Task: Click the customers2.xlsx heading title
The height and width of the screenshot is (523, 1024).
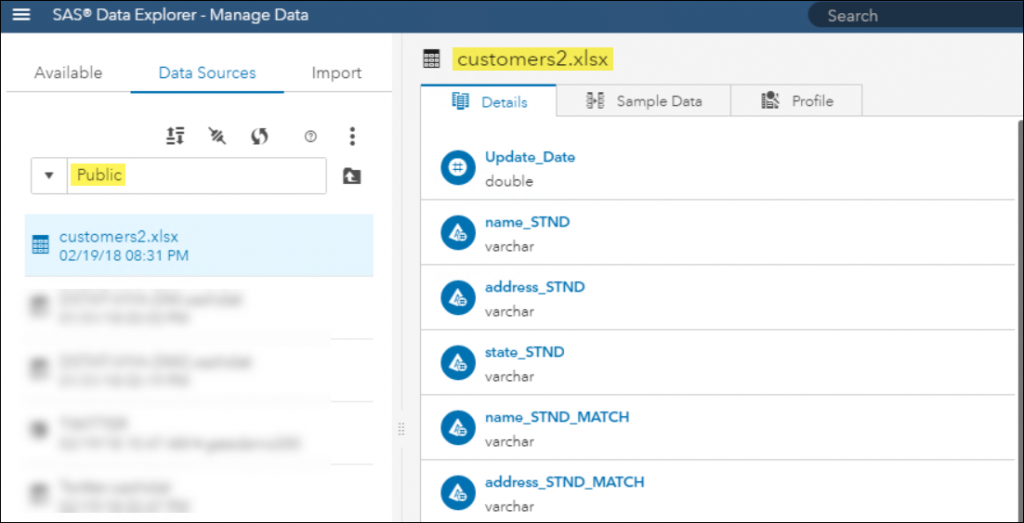Action: tap(532, 59)
